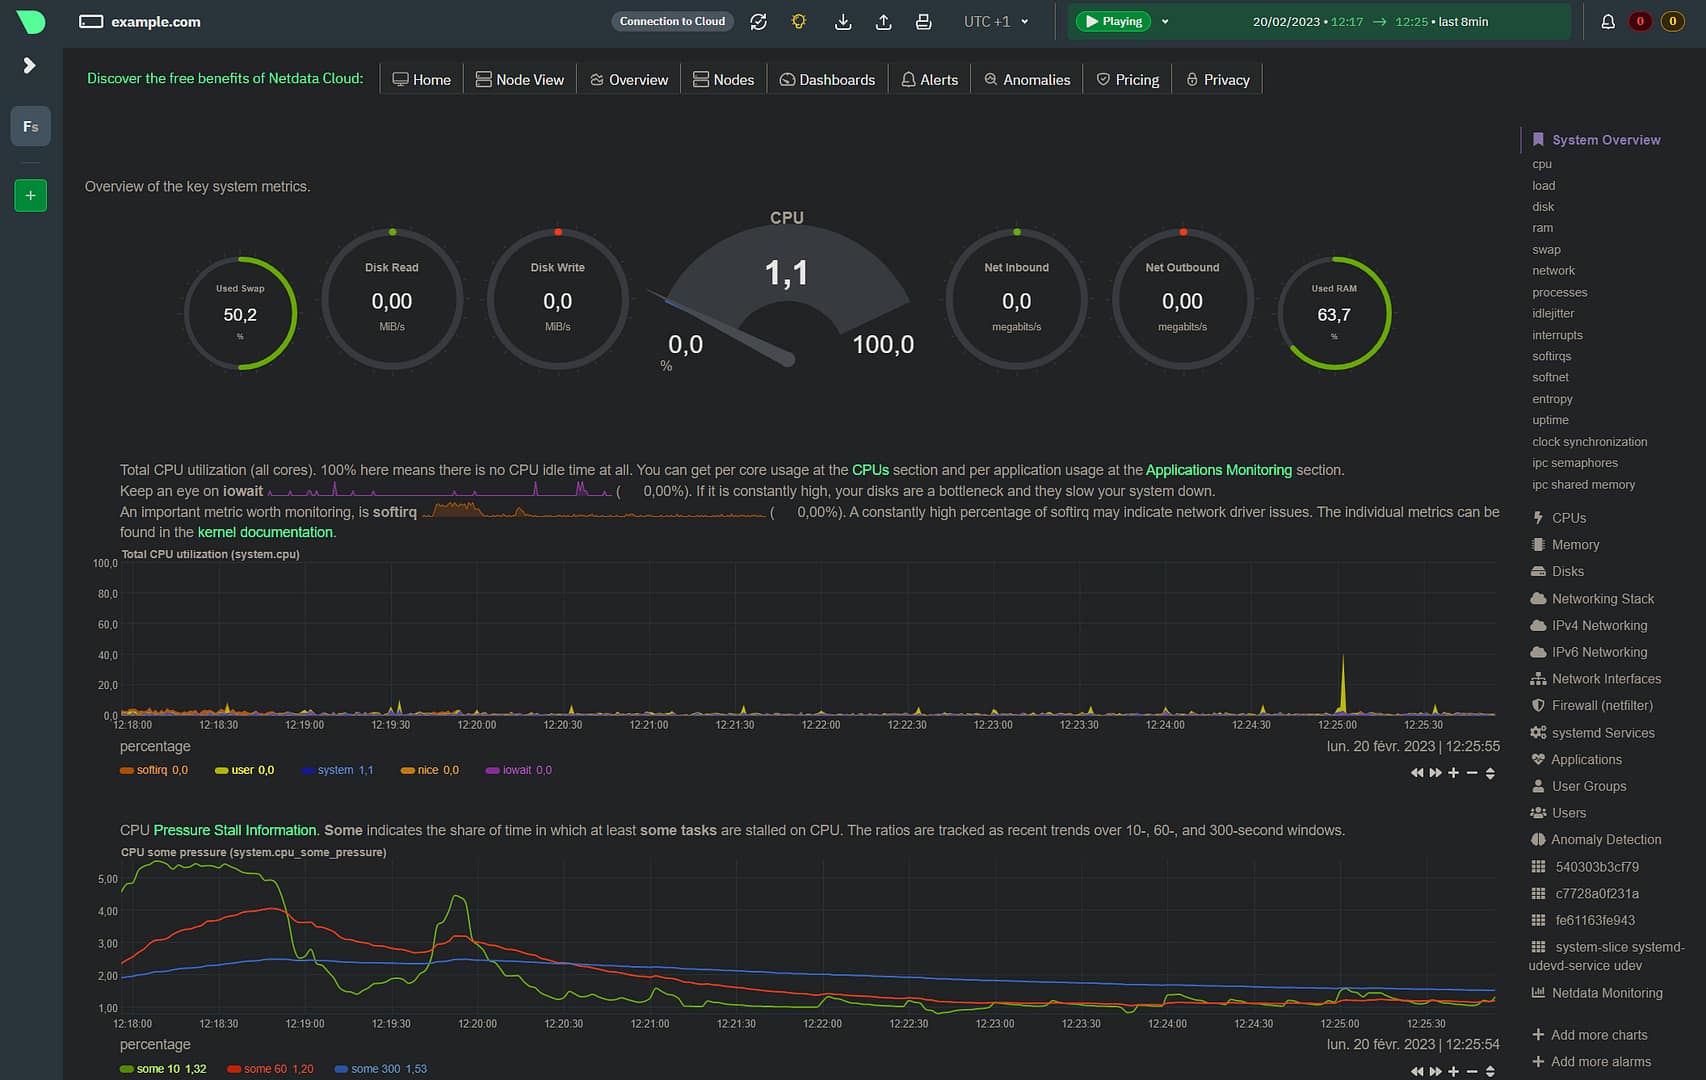Click the blue 'some 300' legend swatch
Screen dimensions: 1706x1080
341,1069
